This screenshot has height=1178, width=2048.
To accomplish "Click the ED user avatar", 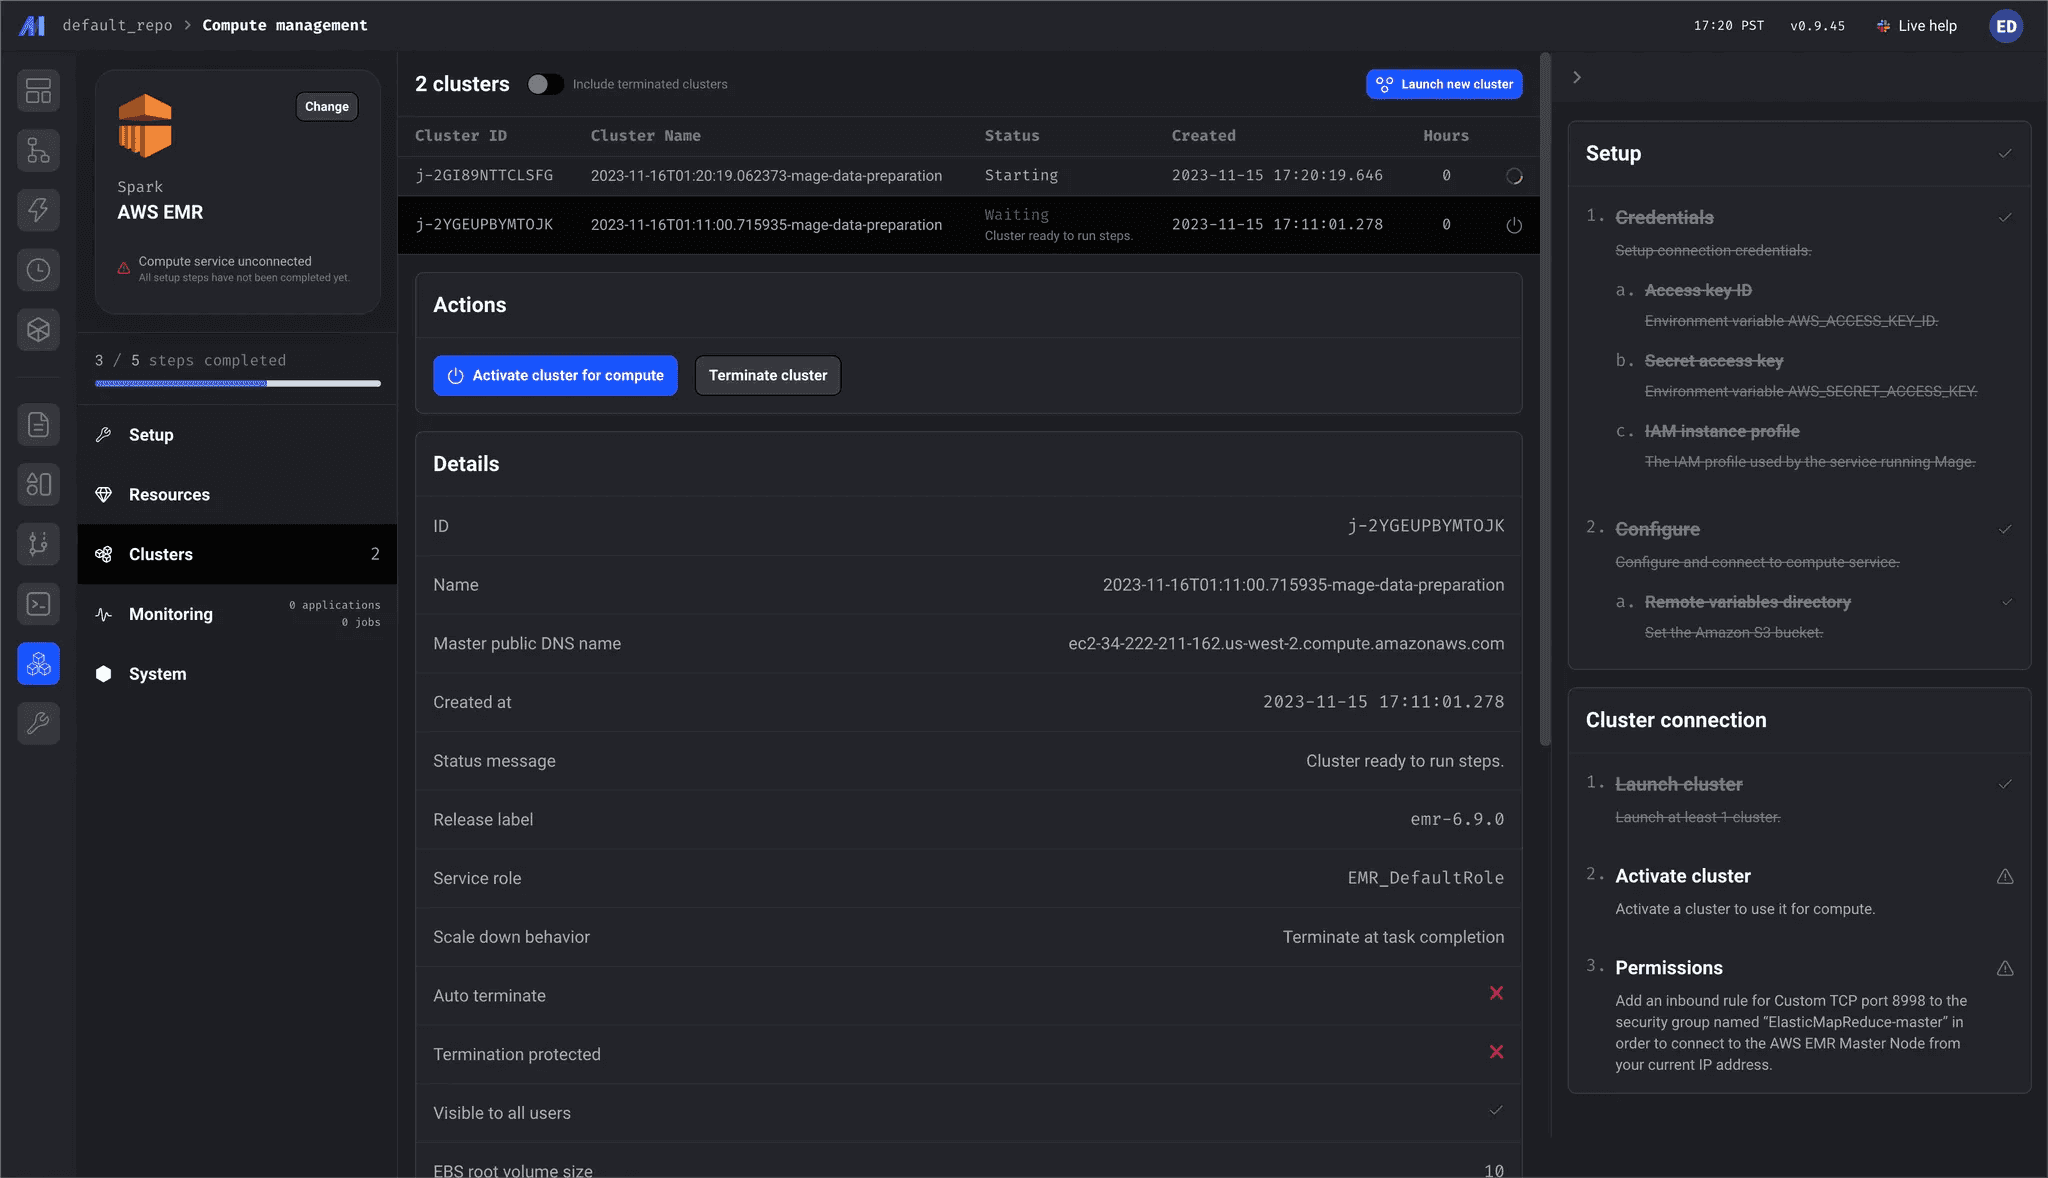I will coord(2006,26).
